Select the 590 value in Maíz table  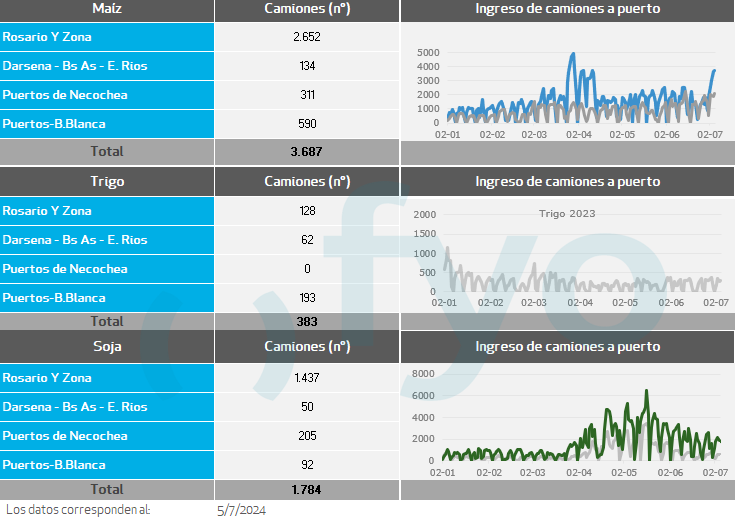[307, 124]
